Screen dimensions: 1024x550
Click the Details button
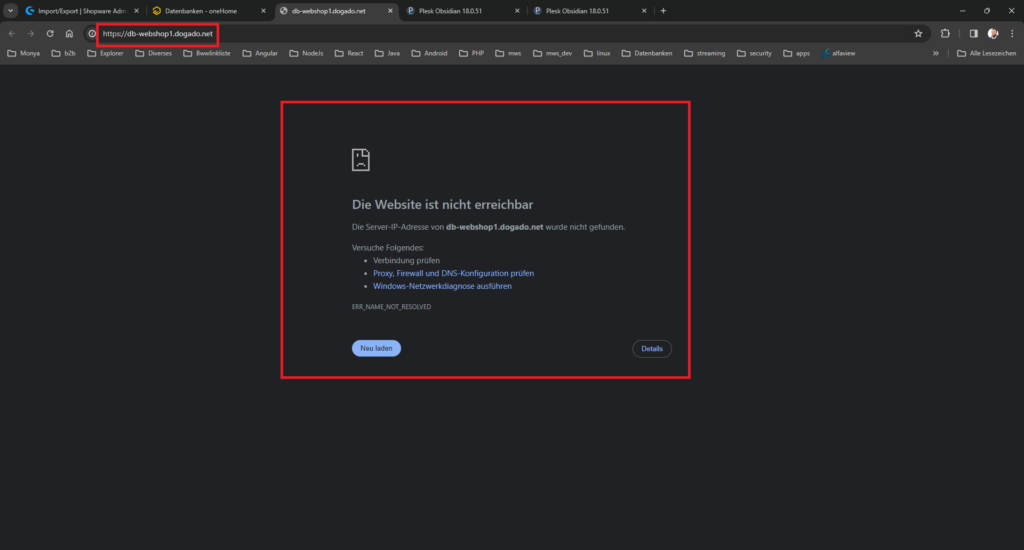pyautogui.click(x=651, y=348)
